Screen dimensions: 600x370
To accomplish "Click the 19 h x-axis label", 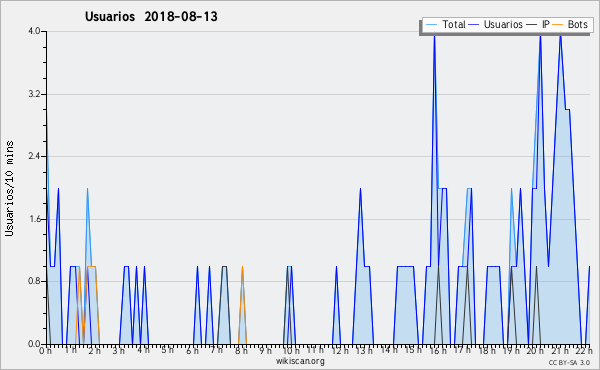I will click(511, 350).
